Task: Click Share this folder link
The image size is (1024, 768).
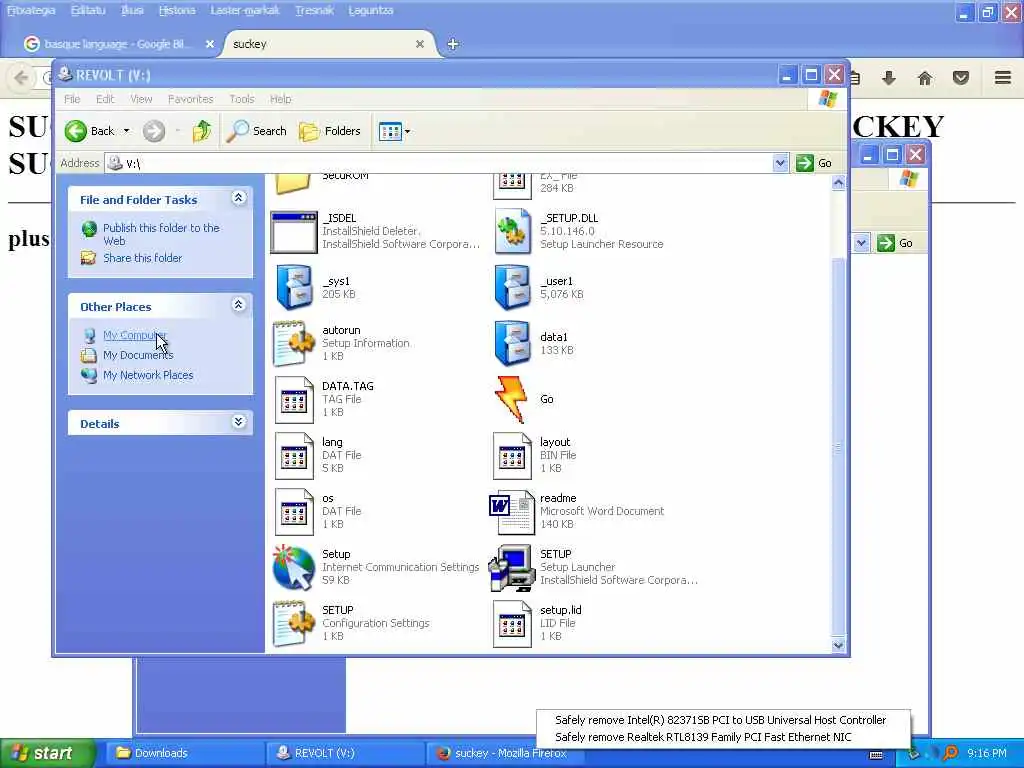Action: click(x=142, y=258)
